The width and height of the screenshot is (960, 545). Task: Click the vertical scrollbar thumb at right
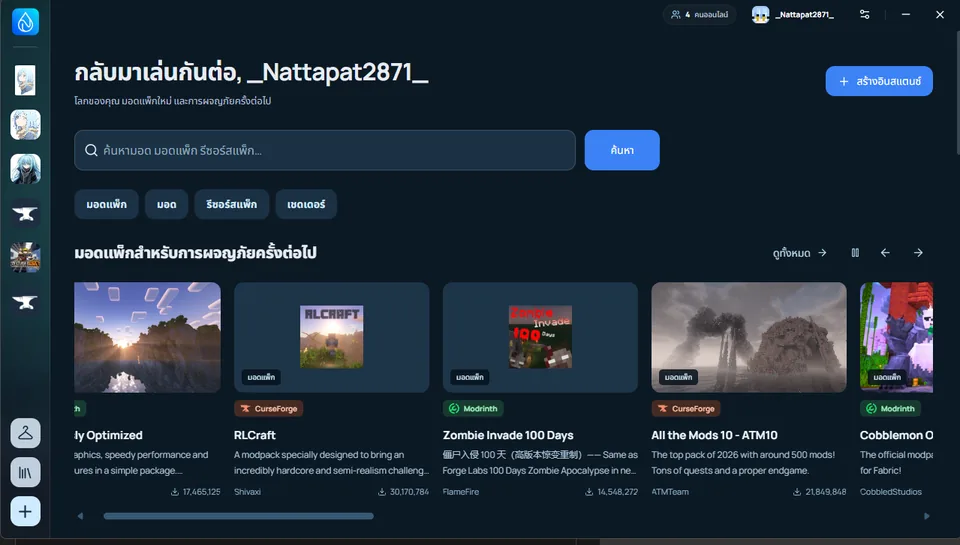click(957, 92)
